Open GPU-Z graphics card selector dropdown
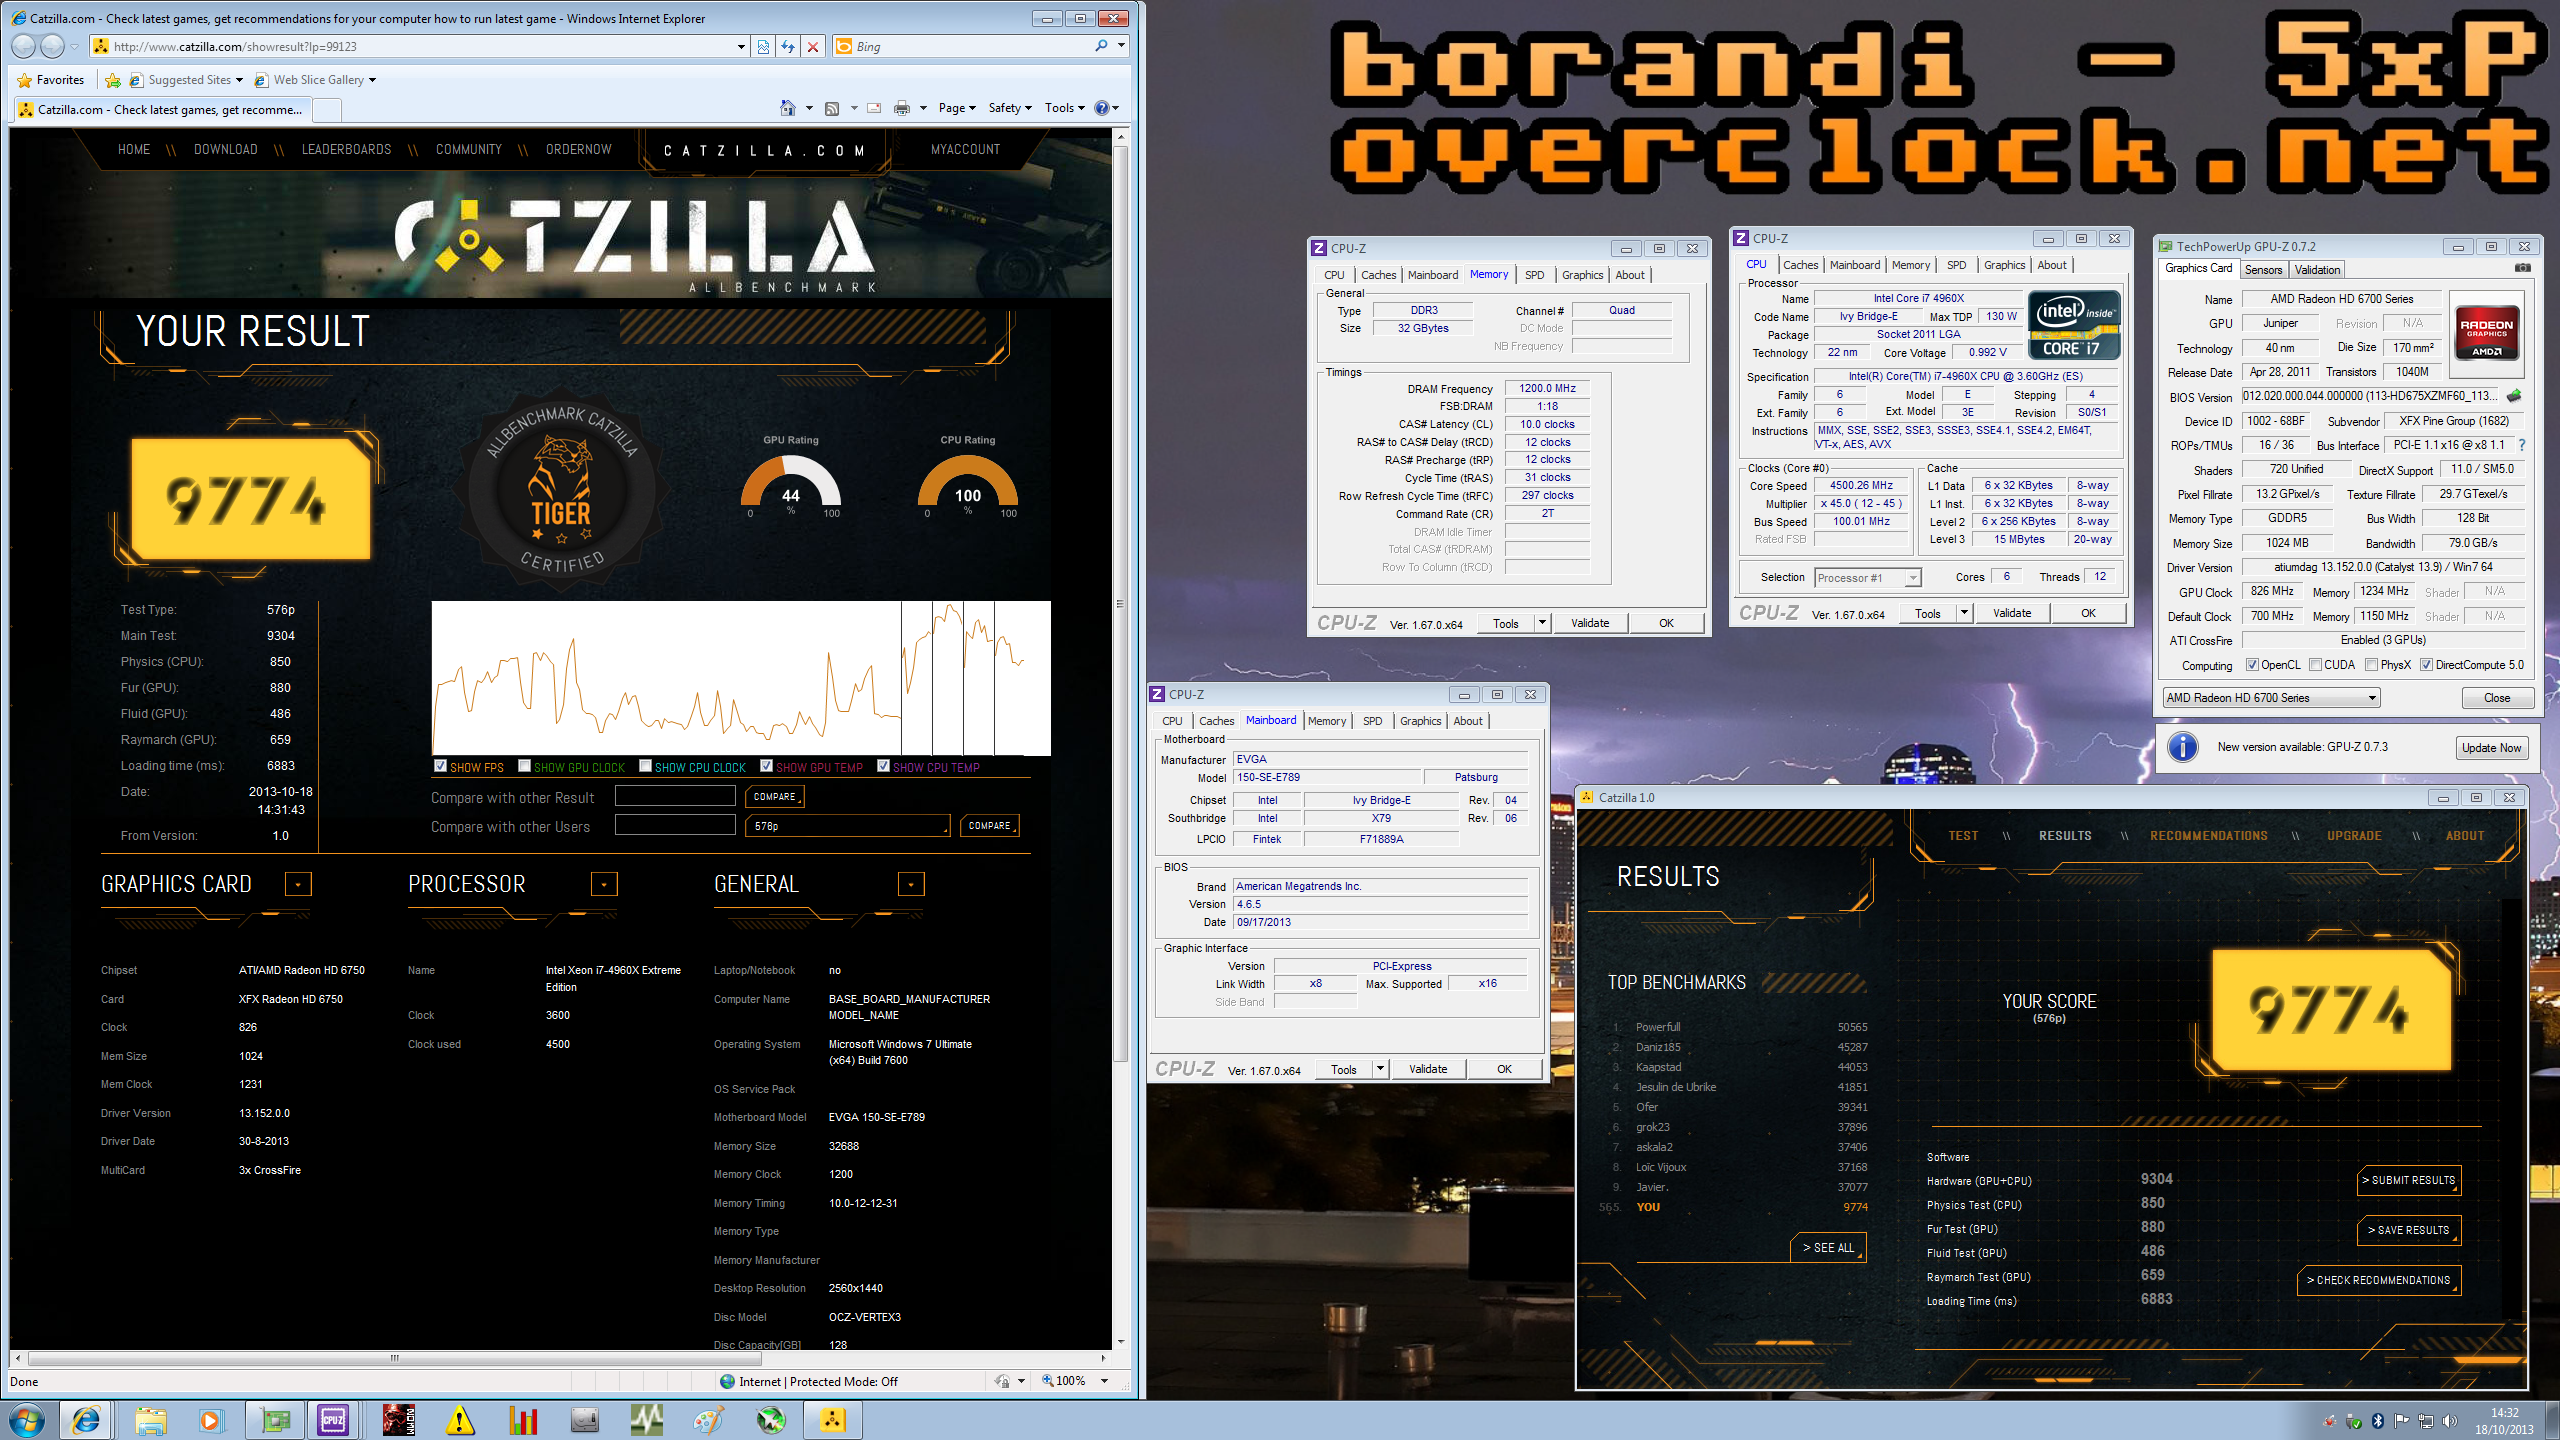This screenshot has height=1440, width=2560. point(2271,698)
